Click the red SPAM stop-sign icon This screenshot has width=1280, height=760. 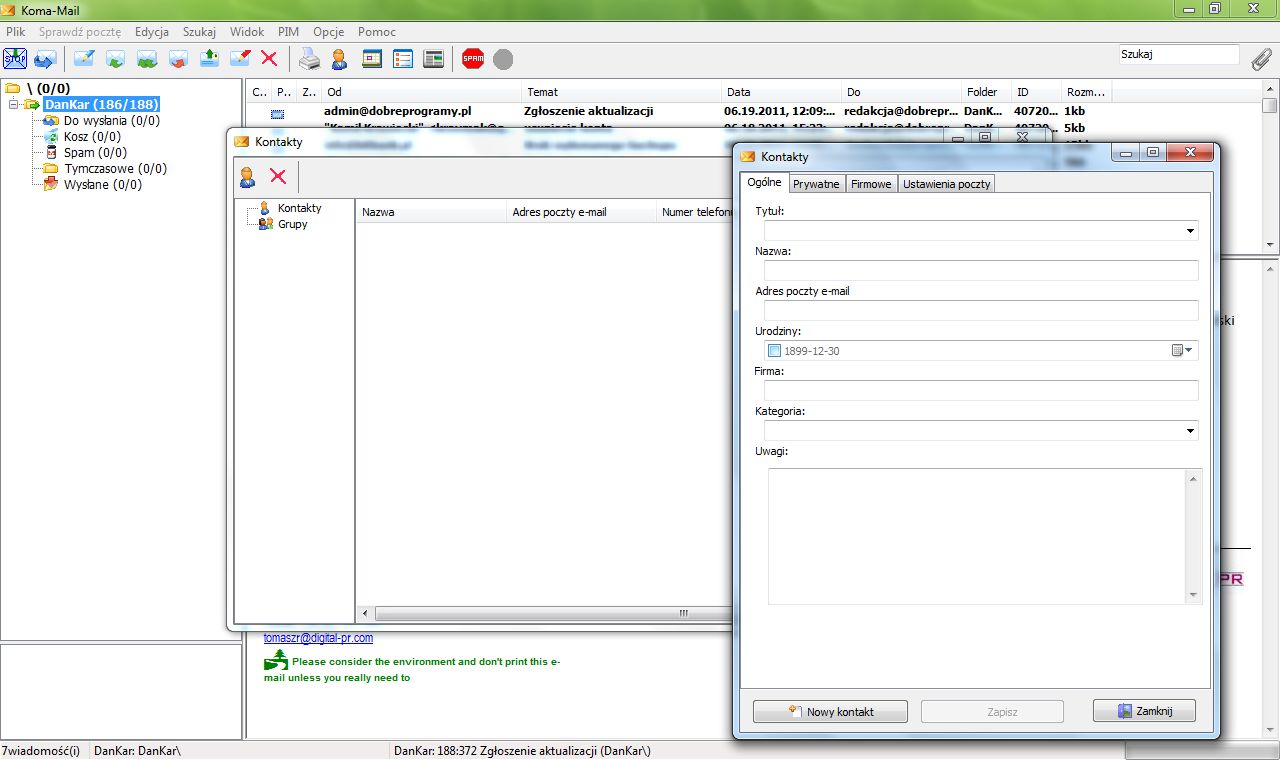pos(473,59)
